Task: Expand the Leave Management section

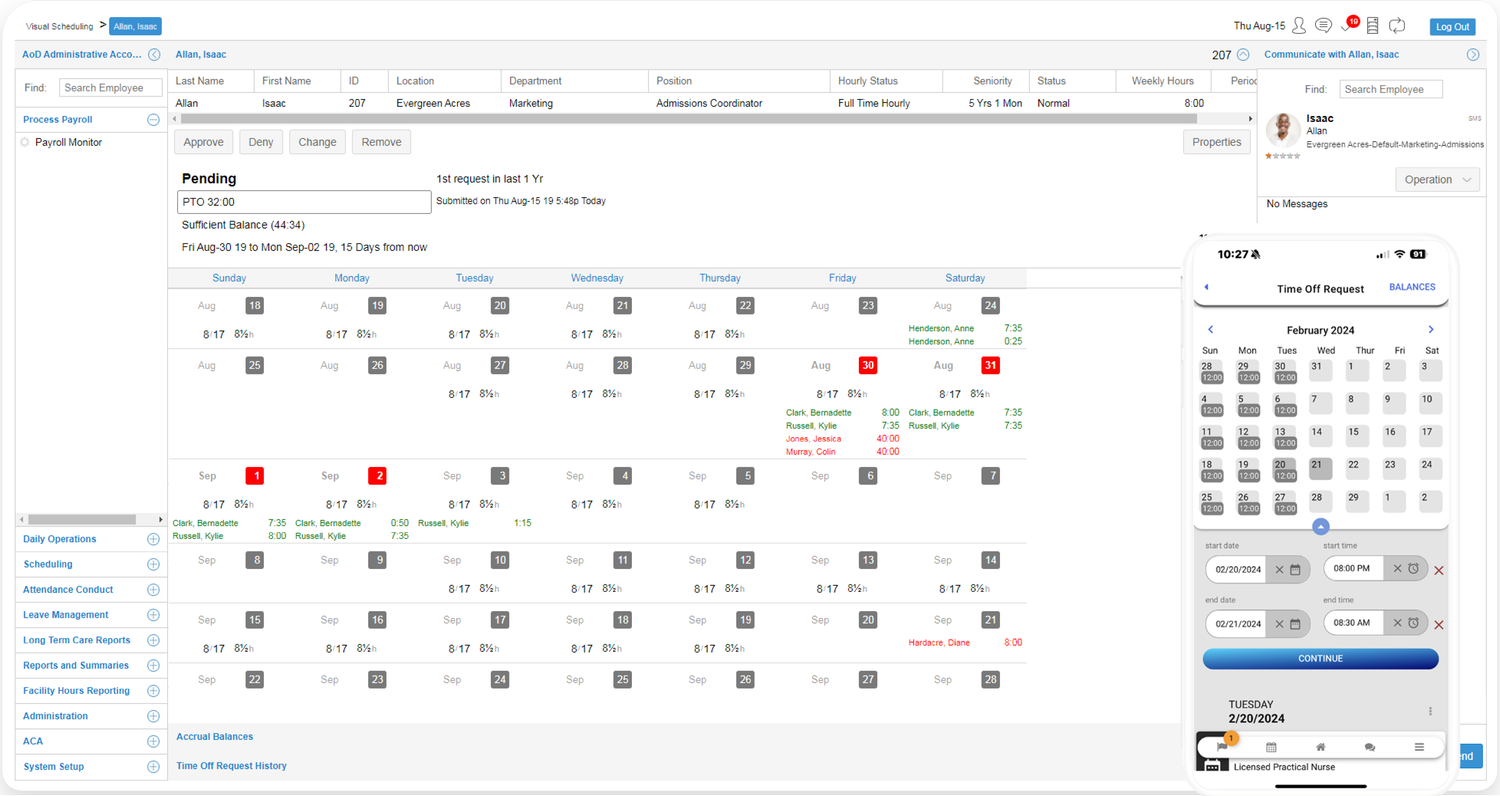Action: 153,615
